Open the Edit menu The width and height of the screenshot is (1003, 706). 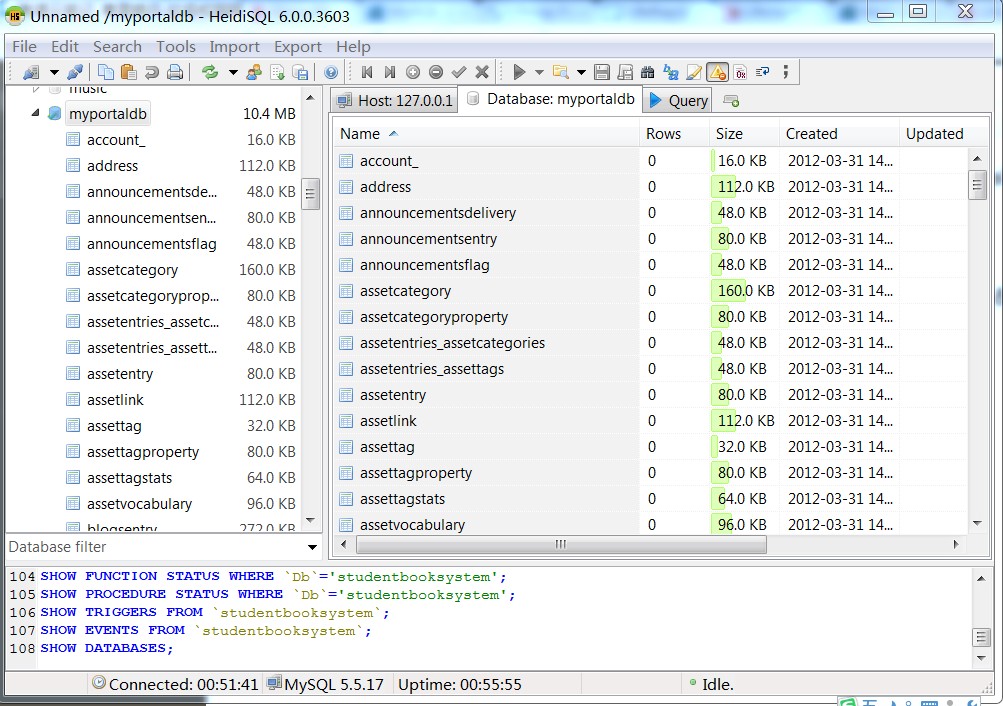(x=65, y=47)
